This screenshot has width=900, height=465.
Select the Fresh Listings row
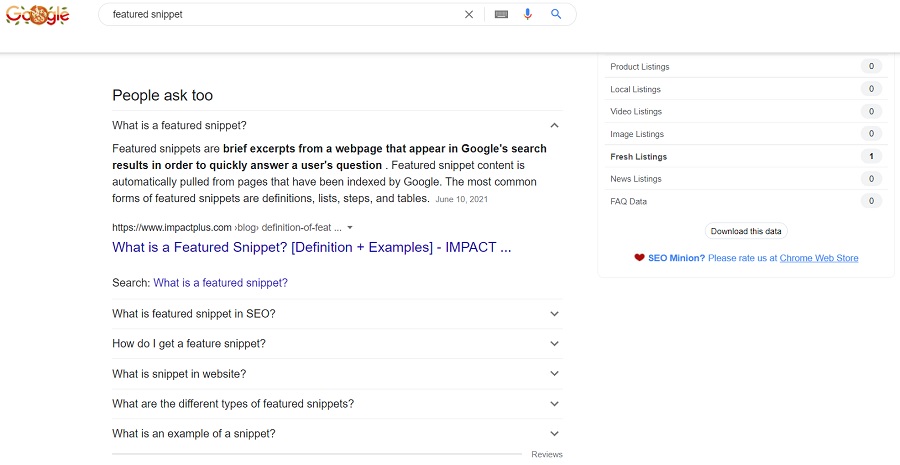(x=745, y=156)
